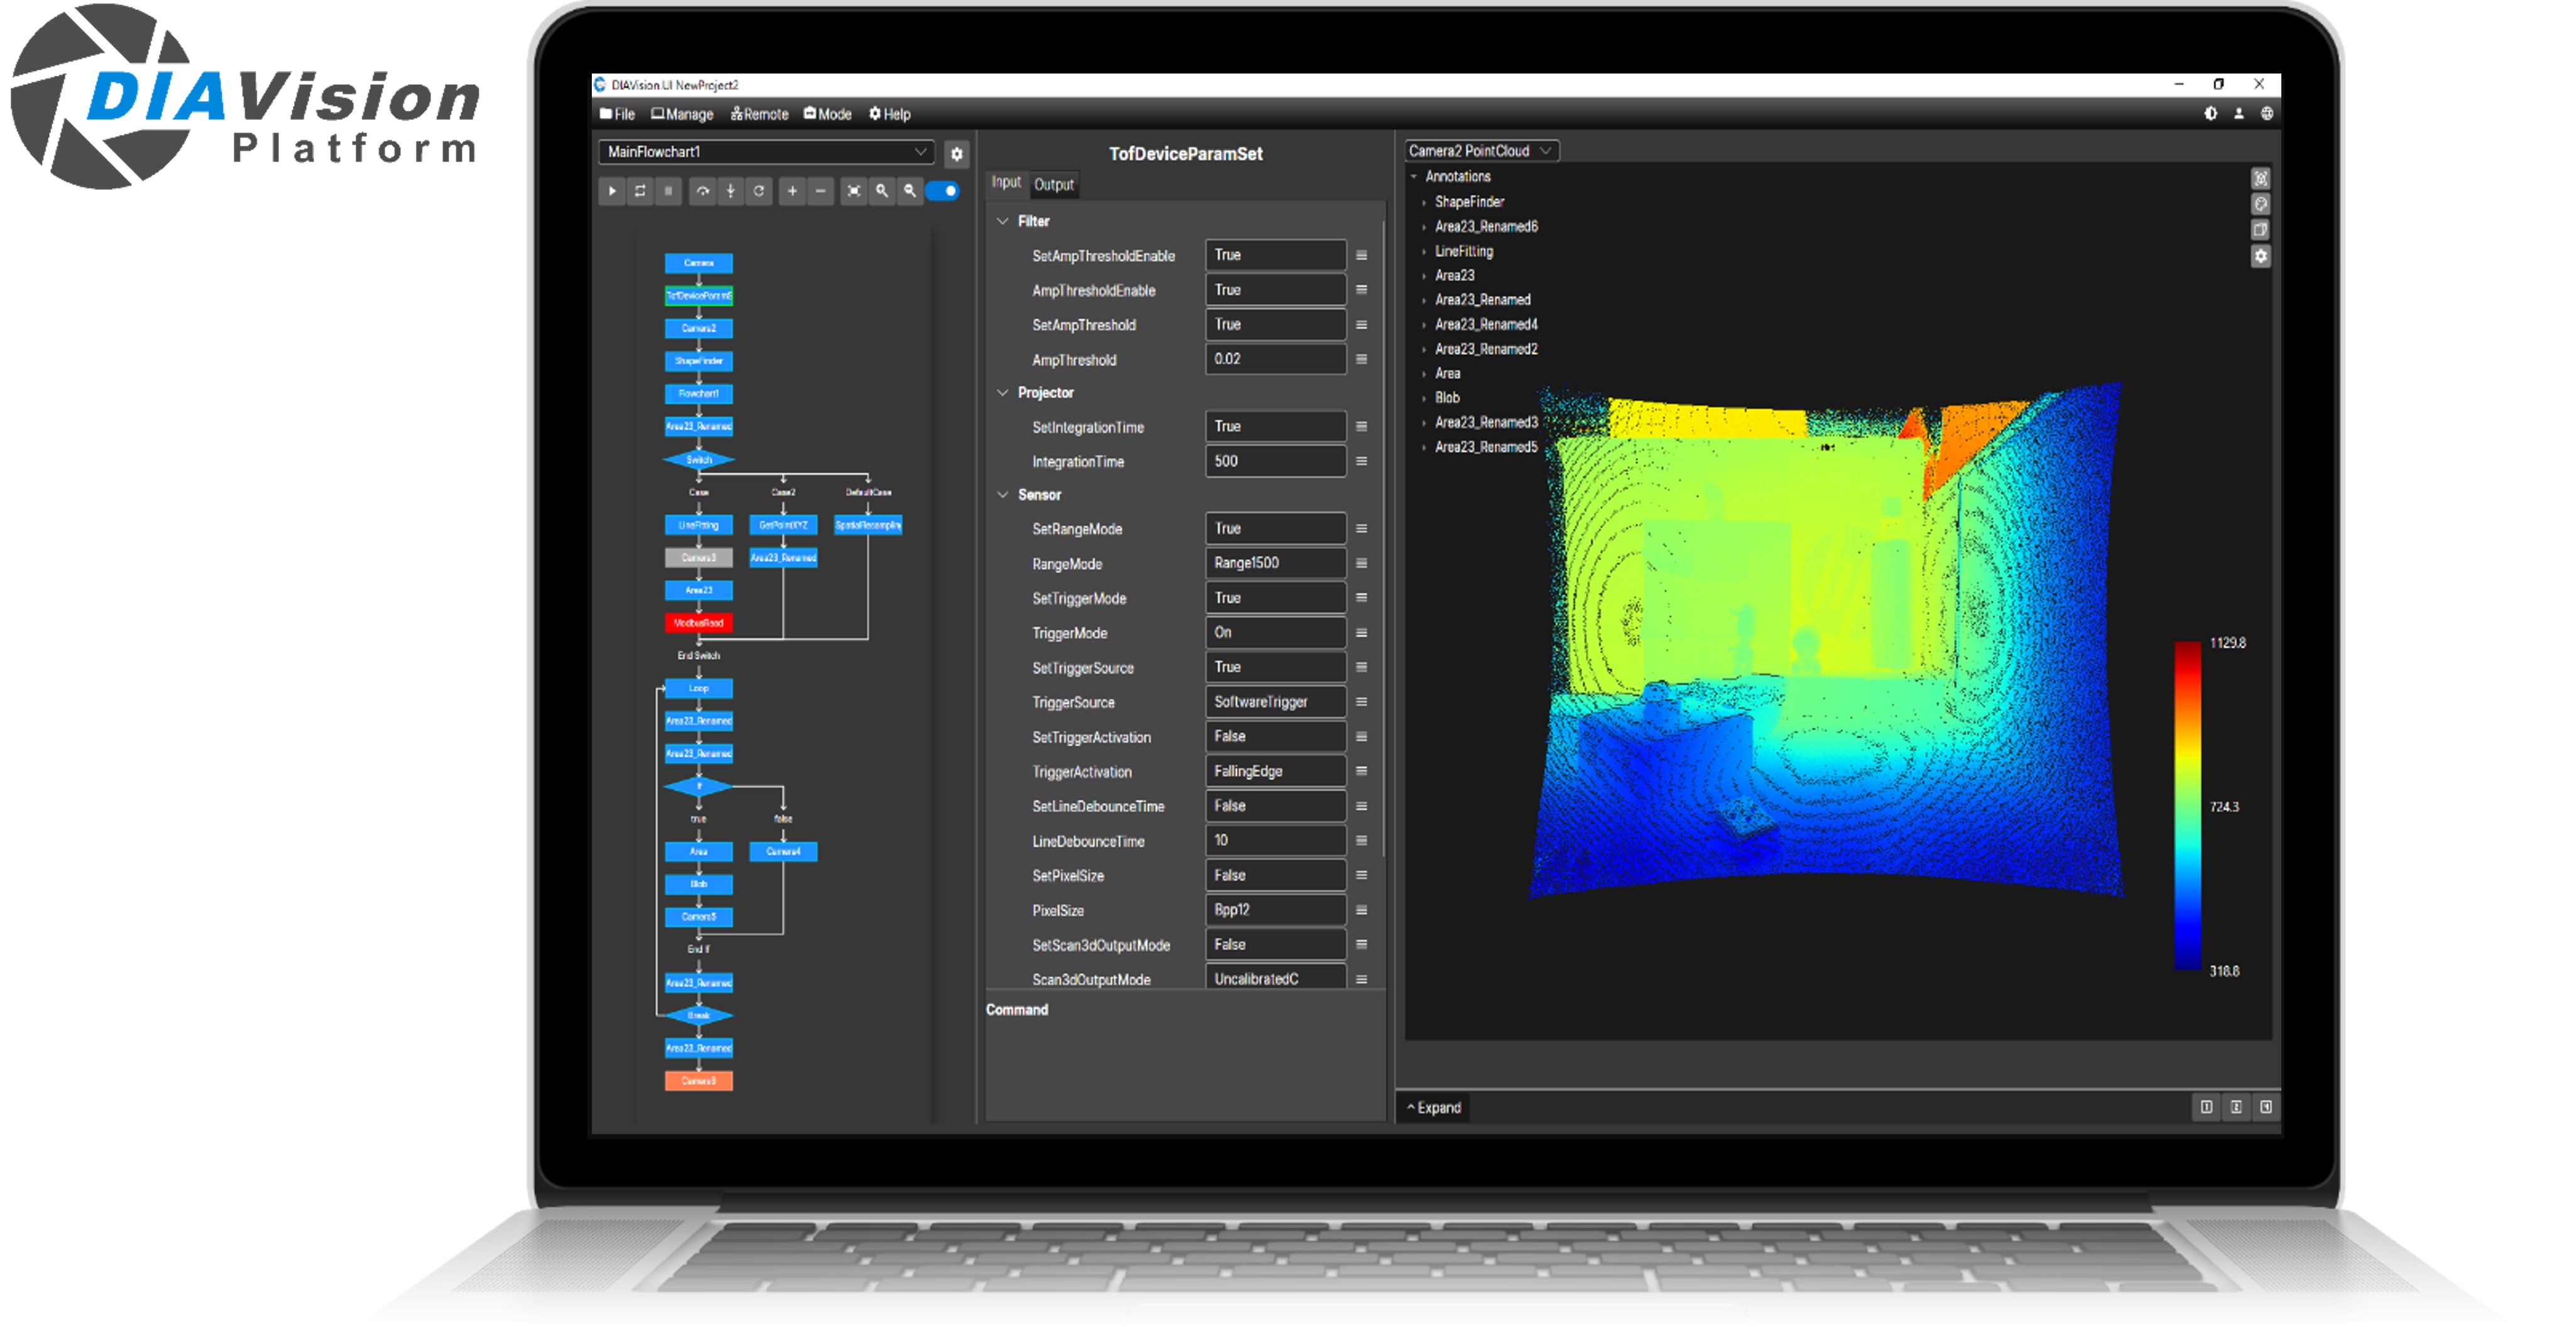This screenshot has width=2576, height=1327.
Task: Collapse the Annotations tree node
Action: tap(1414, 177)
